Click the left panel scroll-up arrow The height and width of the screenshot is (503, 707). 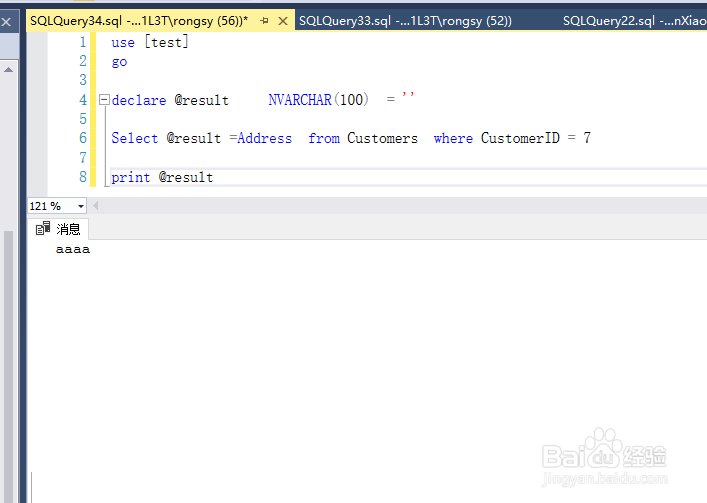[8, 69]
